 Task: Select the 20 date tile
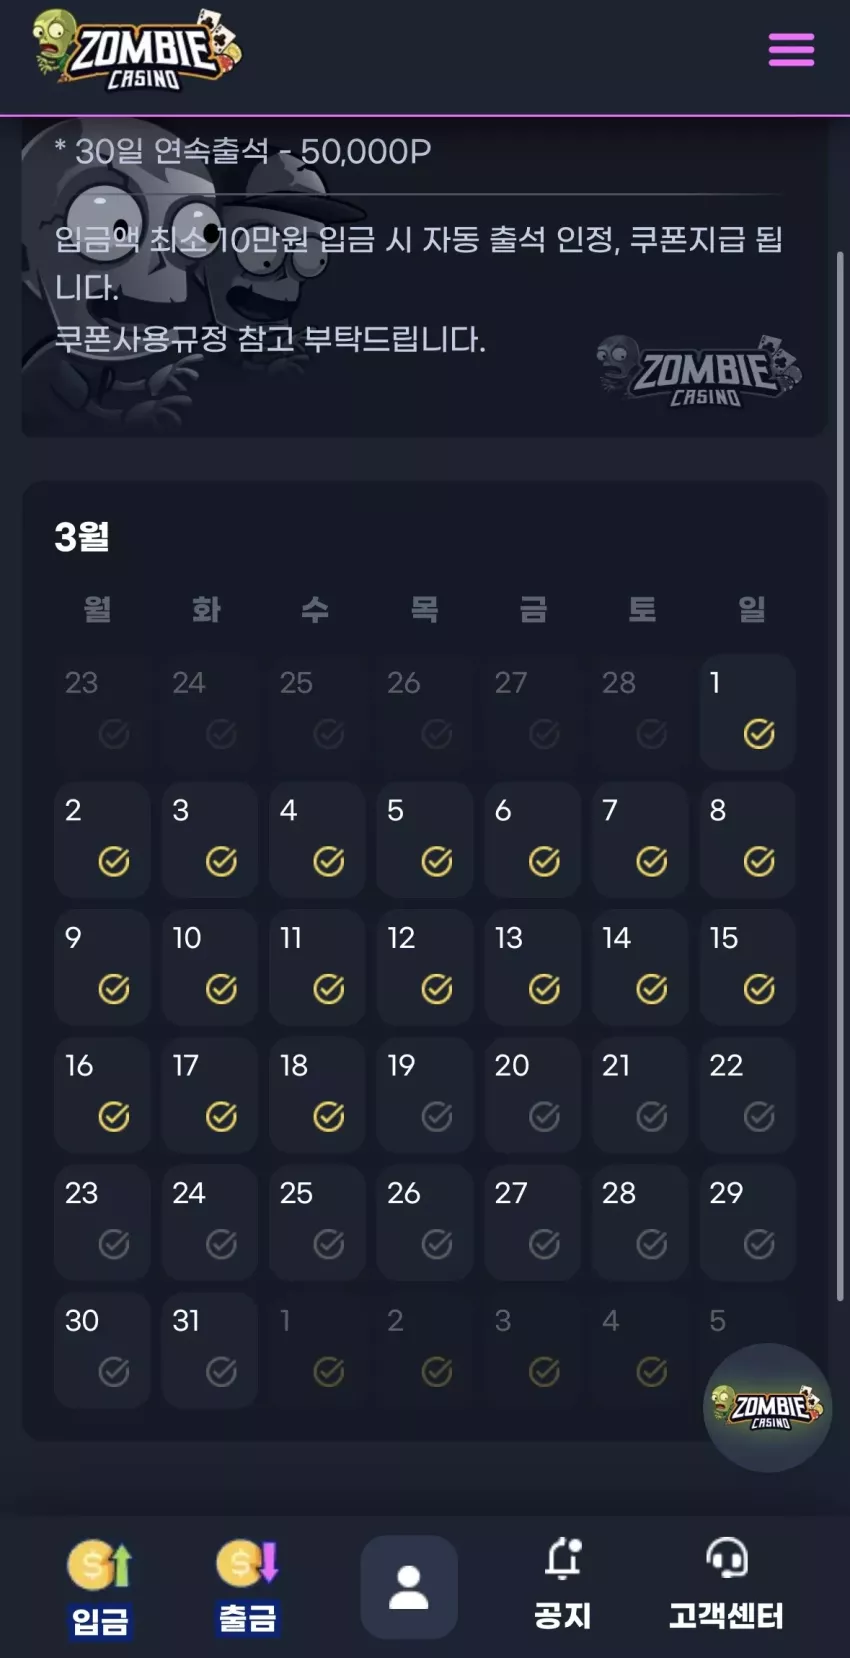532,1095
